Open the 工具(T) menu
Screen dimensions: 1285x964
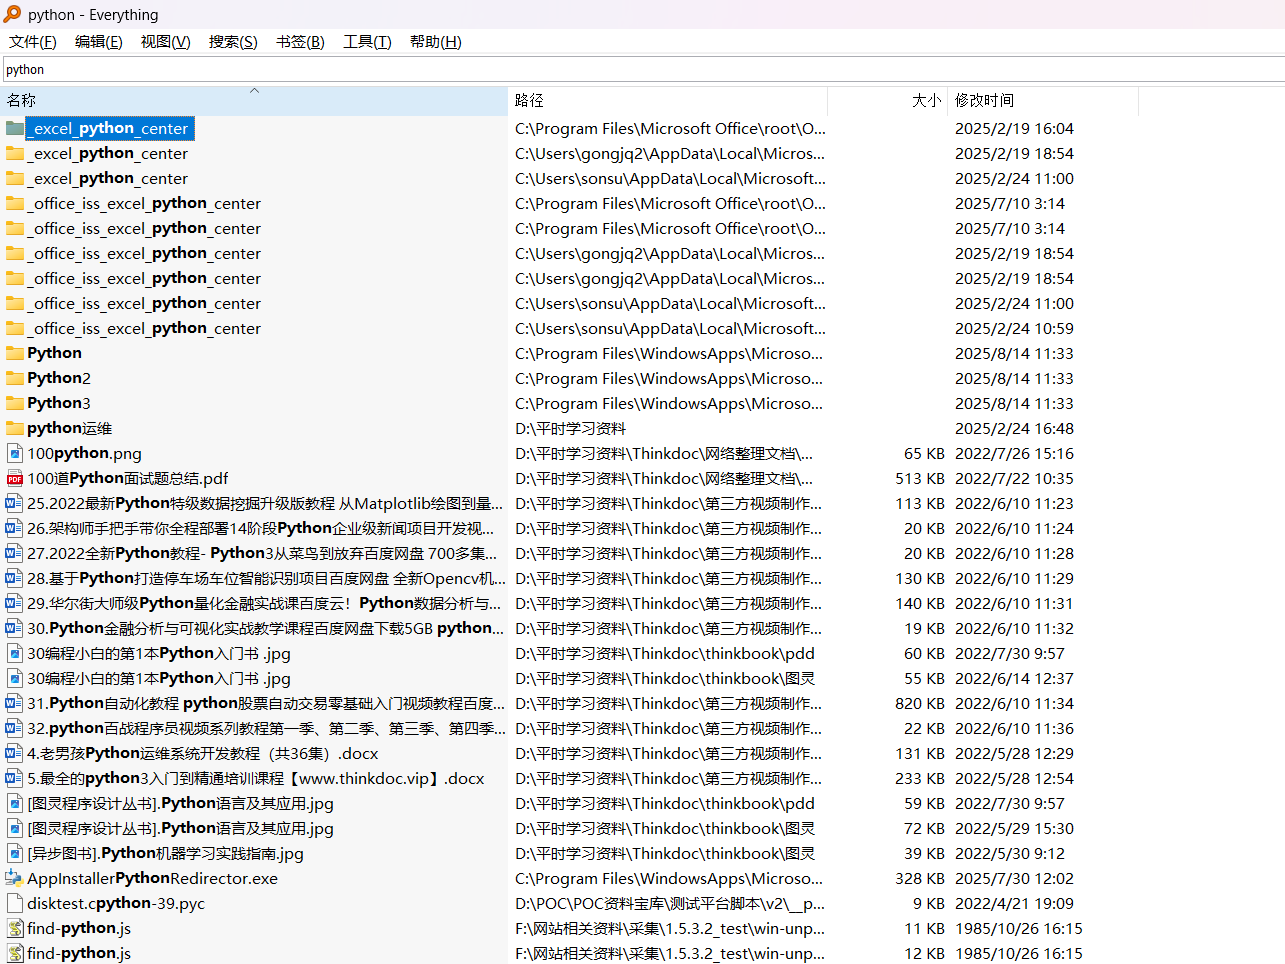(367, 41)
